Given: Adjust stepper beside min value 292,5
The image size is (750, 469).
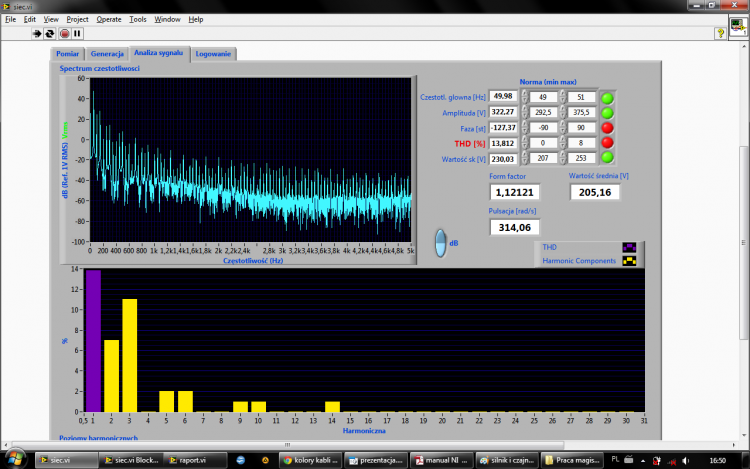Looking at the screenshot, I should (x=525, y=112).
